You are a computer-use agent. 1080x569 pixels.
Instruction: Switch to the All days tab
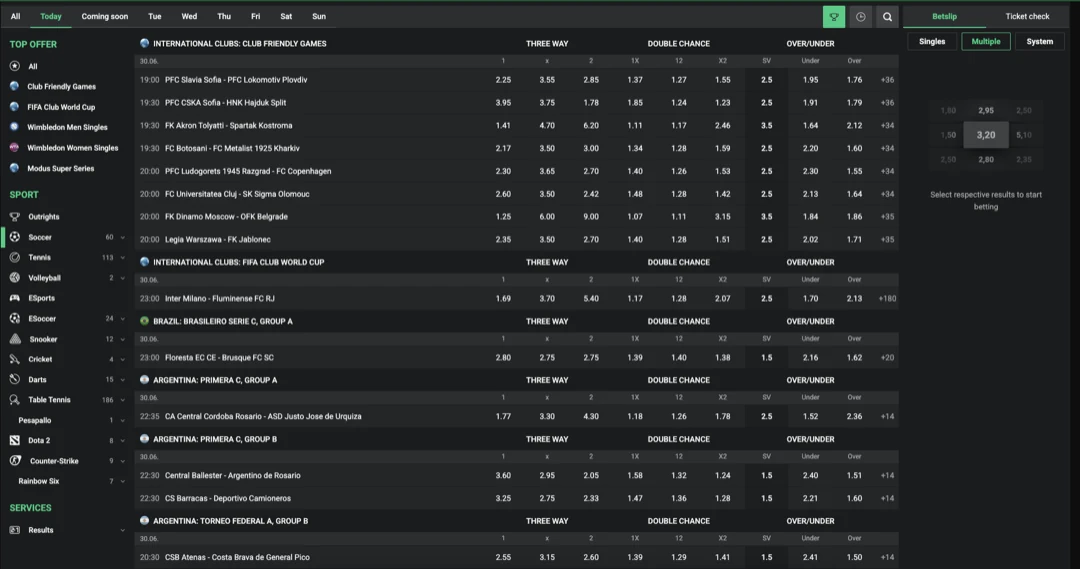click(15, 17)
